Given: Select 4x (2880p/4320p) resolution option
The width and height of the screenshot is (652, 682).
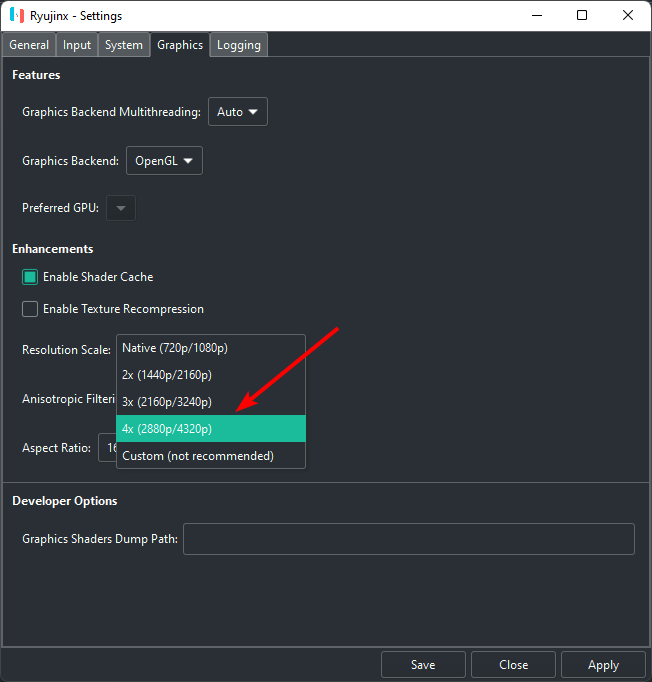Looking at the screenshot, I should 211,429.
